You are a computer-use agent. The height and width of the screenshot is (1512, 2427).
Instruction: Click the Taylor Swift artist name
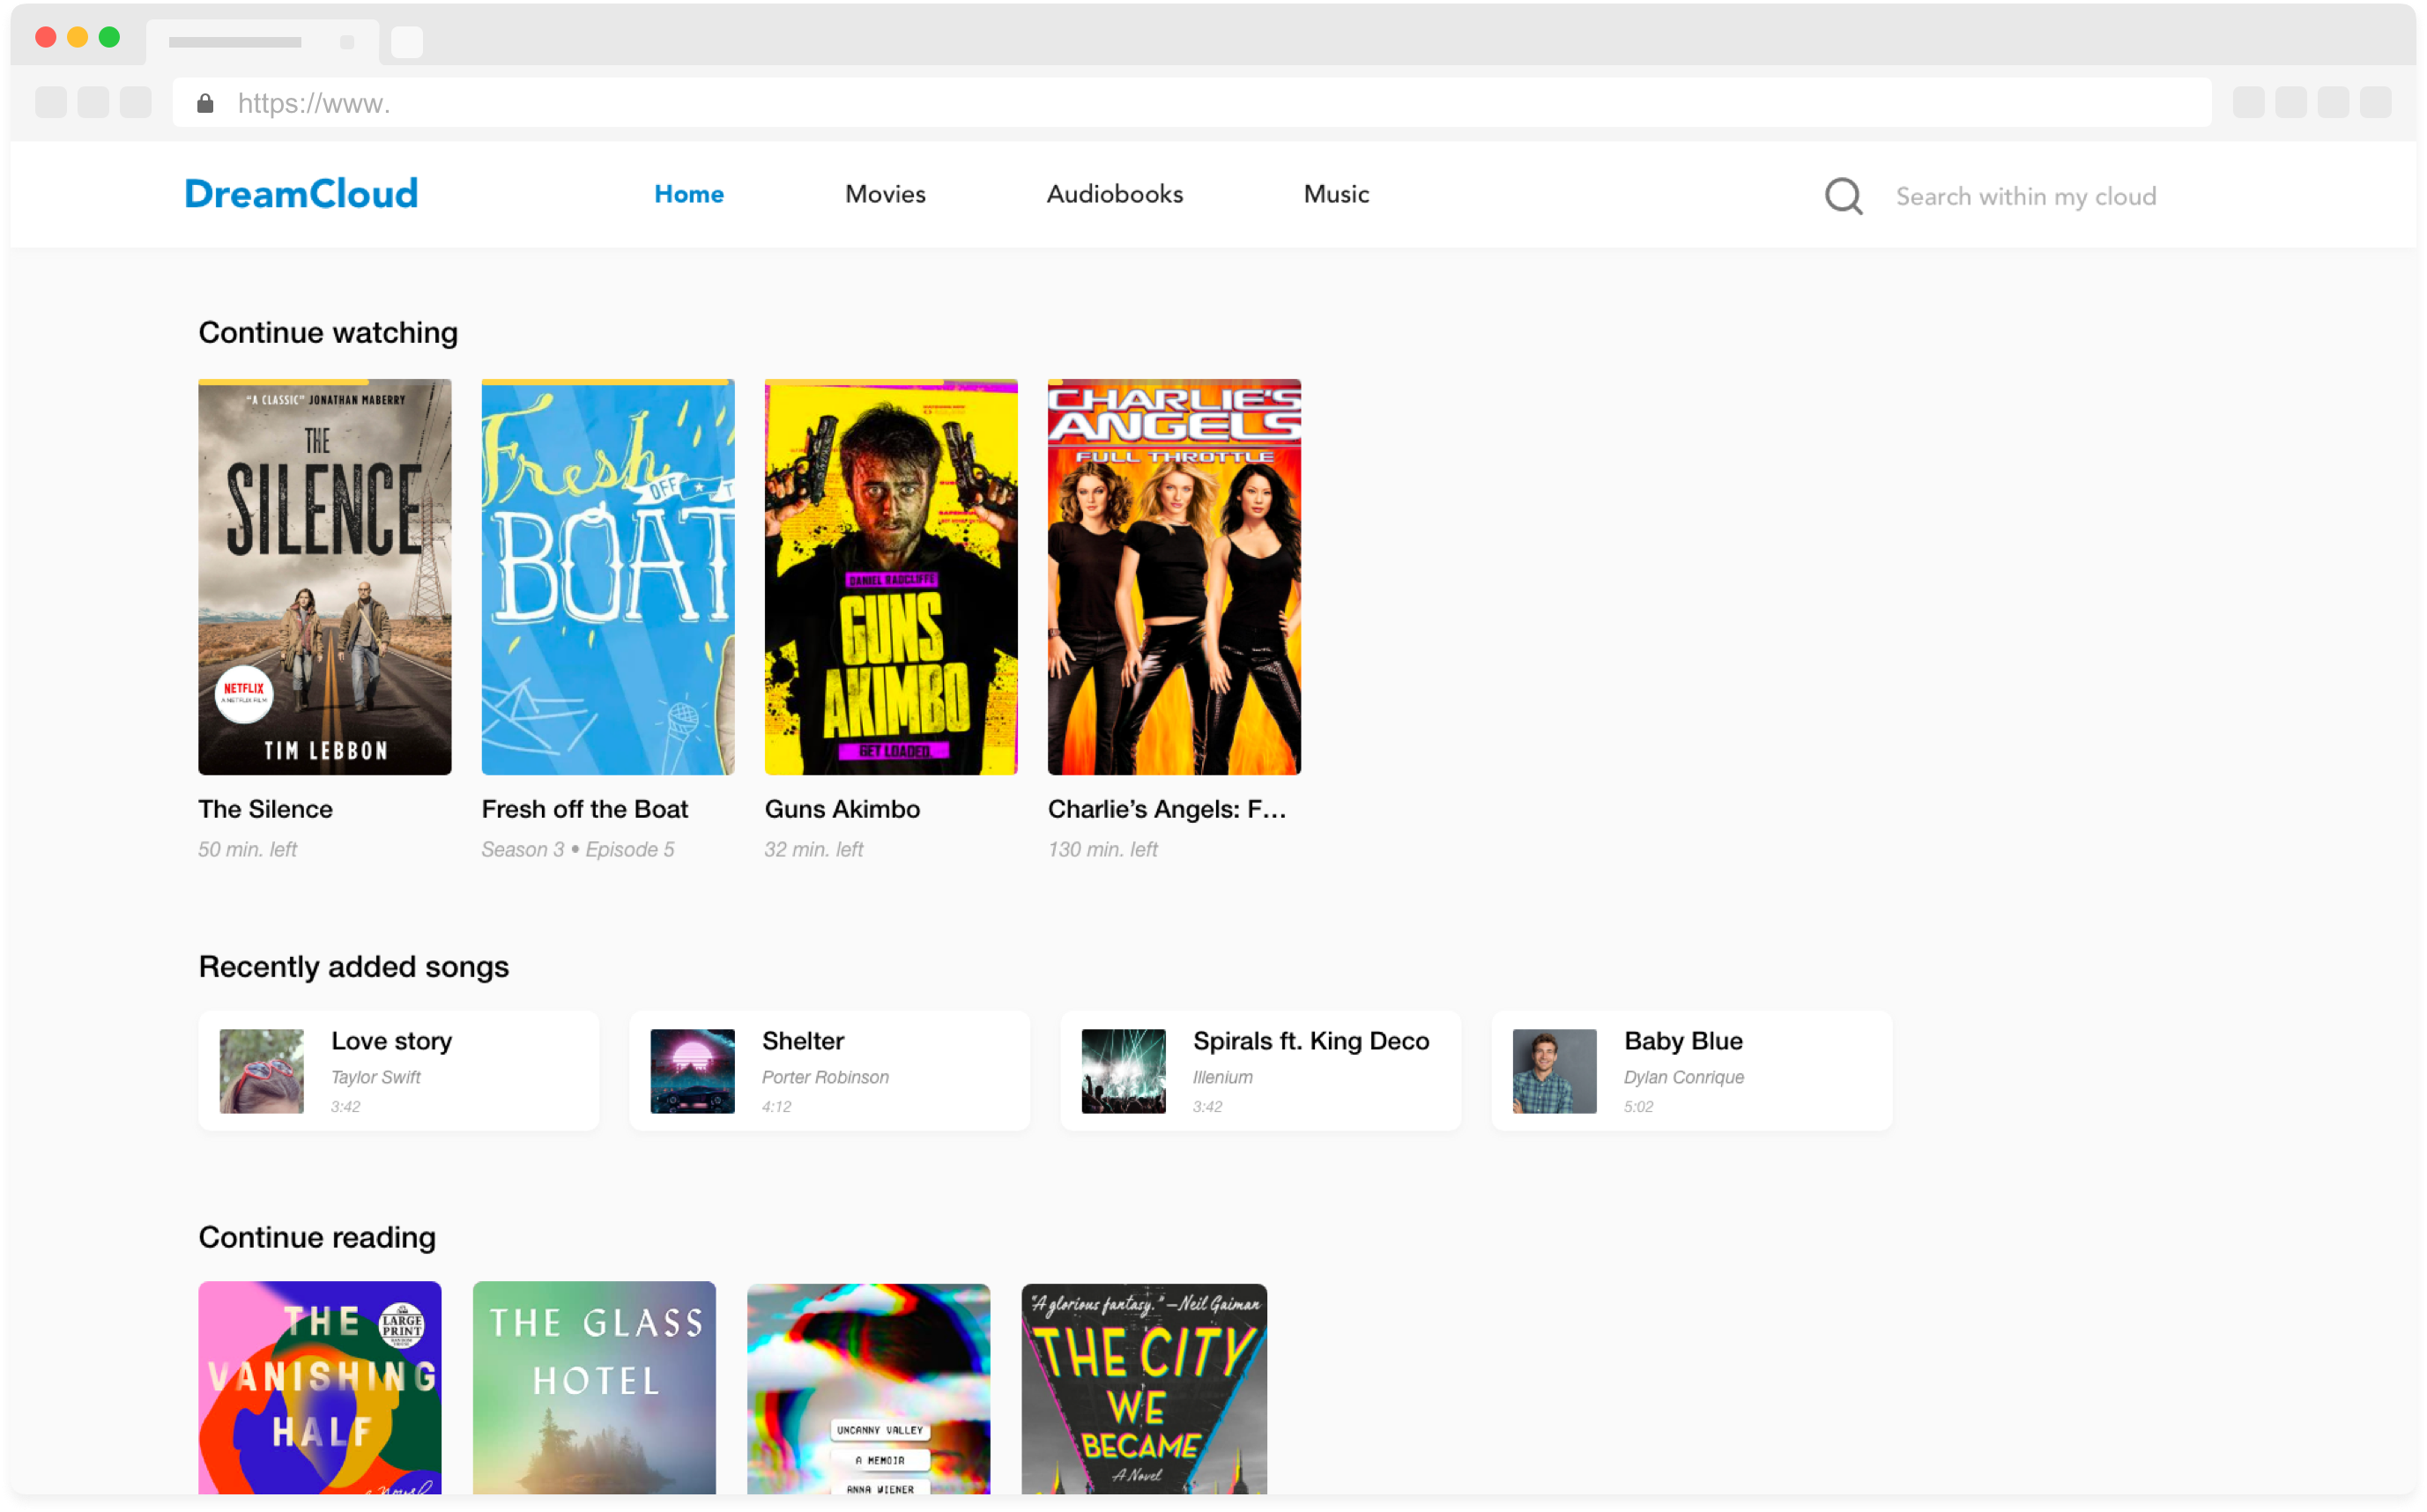pos(376,1077)
